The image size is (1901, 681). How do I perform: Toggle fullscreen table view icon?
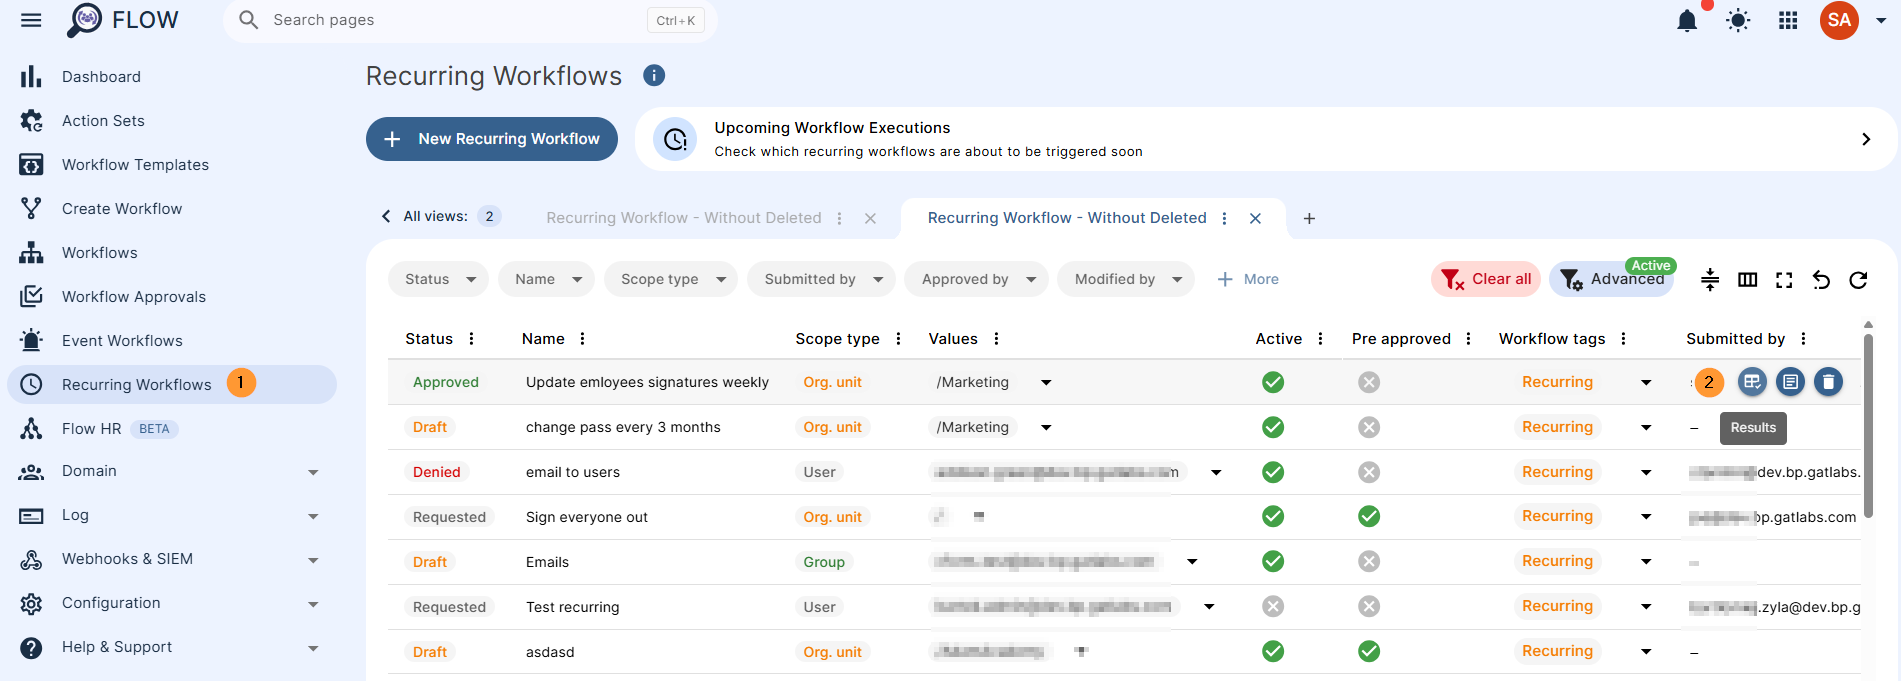click(x=1784, y=280)
